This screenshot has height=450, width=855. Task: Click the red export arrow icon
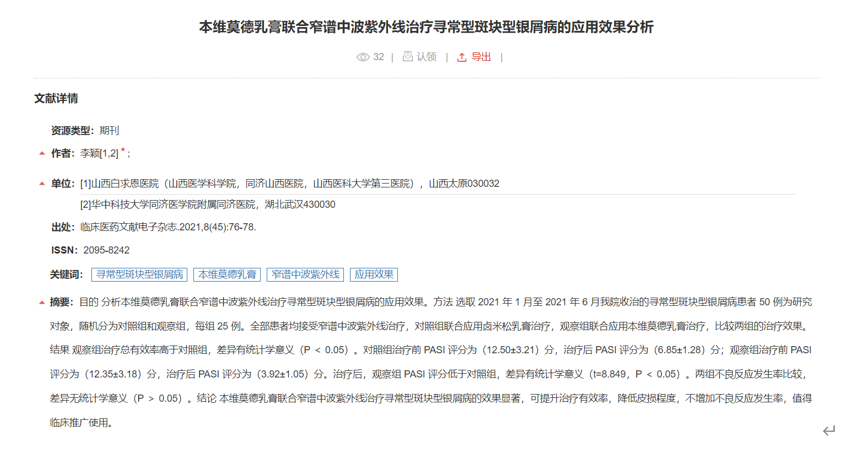click(461, 57)
